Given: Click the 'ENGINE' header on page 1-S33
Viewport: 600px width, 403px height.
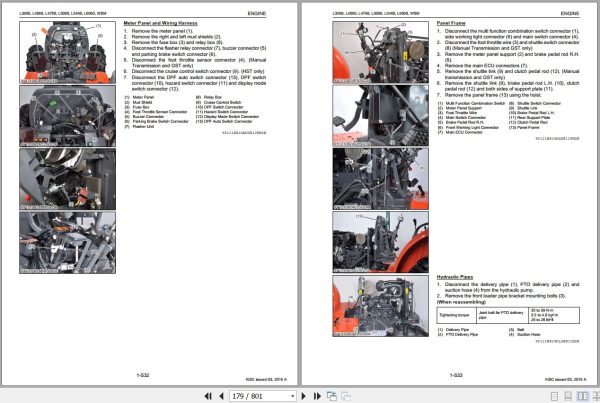Looking at the screenshot, I should pos(570,13).
